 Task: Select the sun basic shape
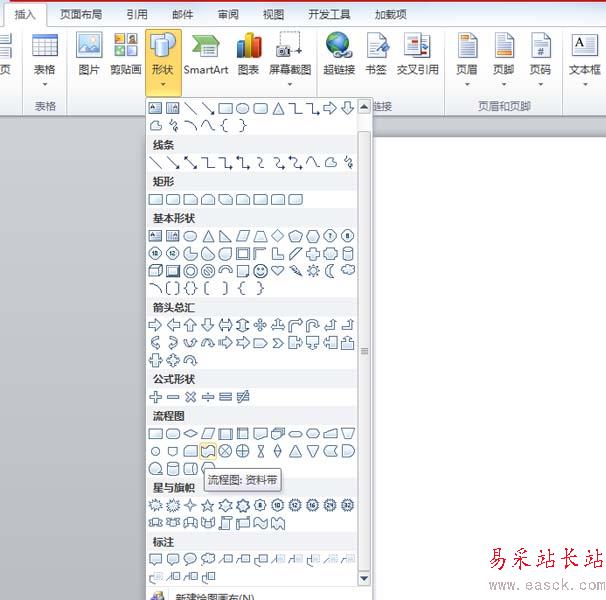[313, 271]
